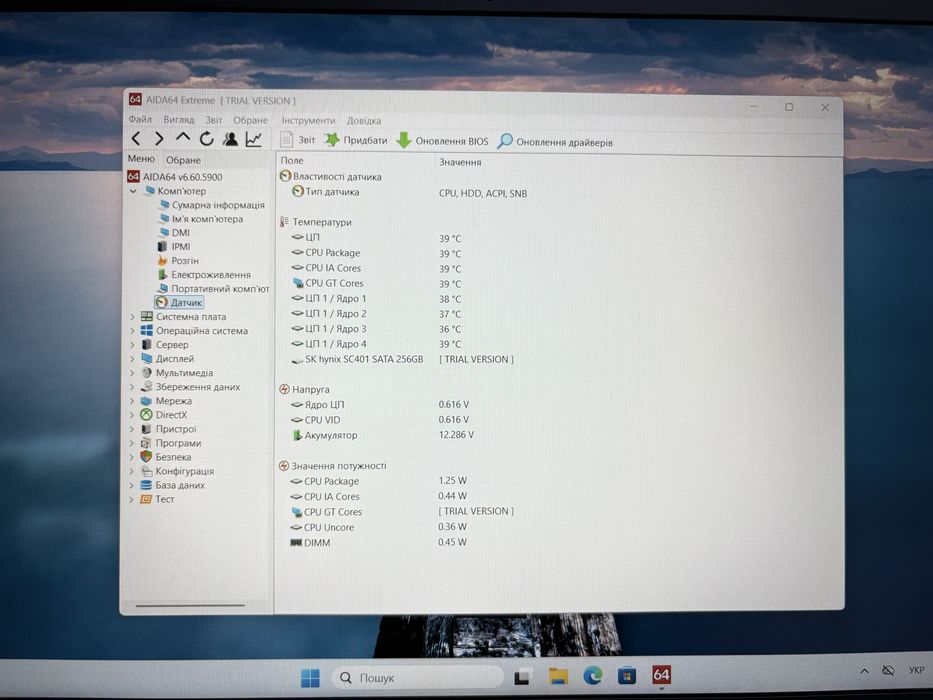Viewport: 933px width, 700px height.
Task: Select the Датчик tree item
Action: click(179, 302)
